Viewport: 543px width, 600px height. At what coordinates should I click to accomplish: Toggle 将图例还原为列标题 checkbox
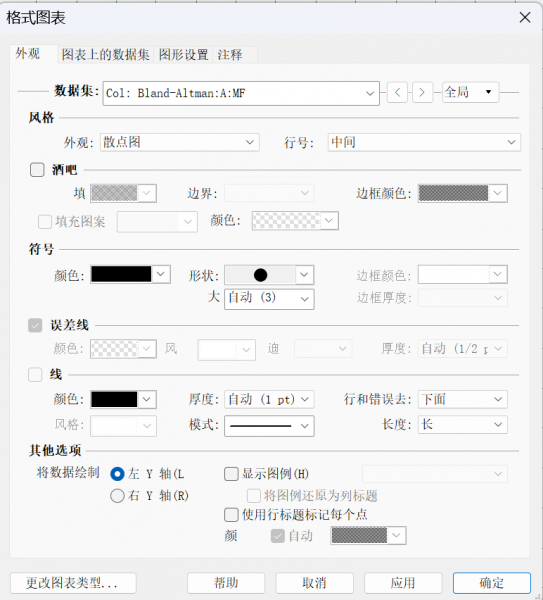coord(254,496)
